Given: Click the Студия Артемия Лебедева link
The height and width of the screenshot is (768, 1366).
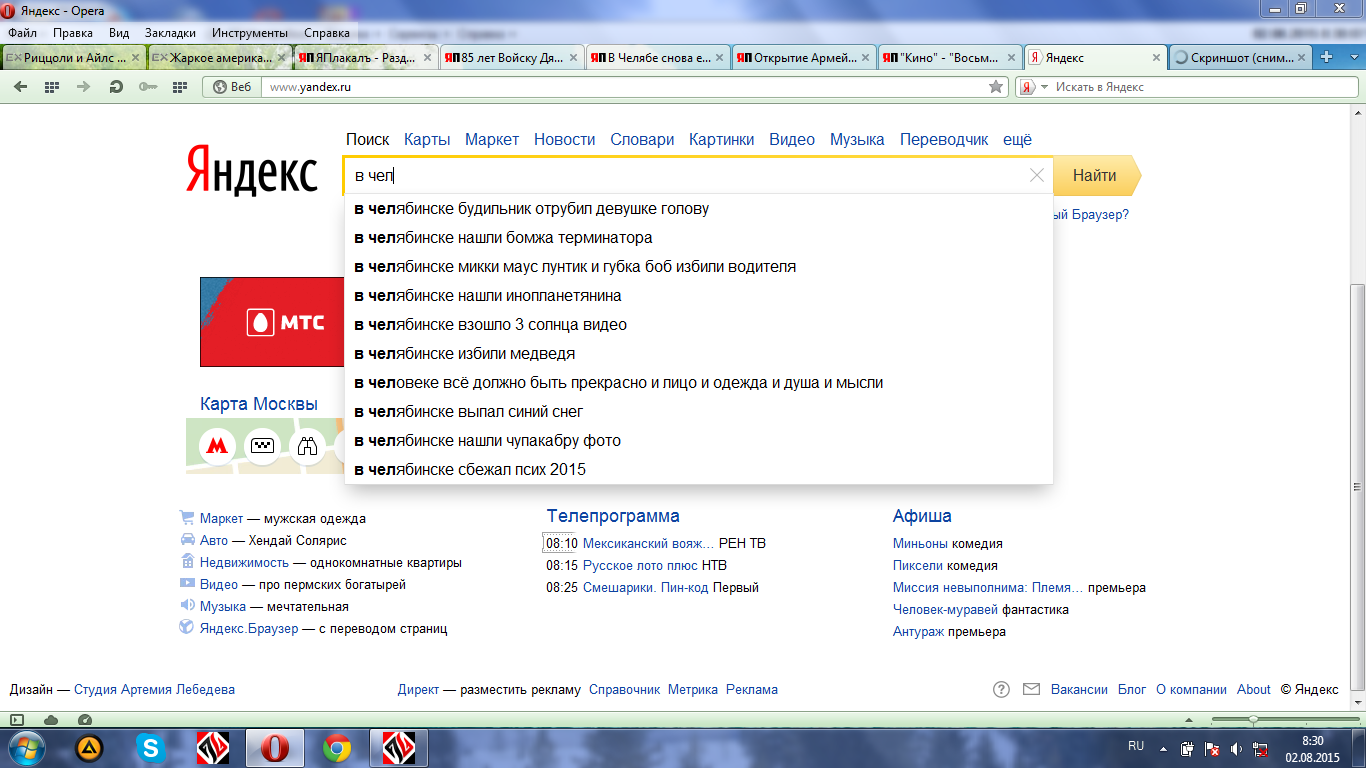Looking at the screenshot, I should click(154, 690).
